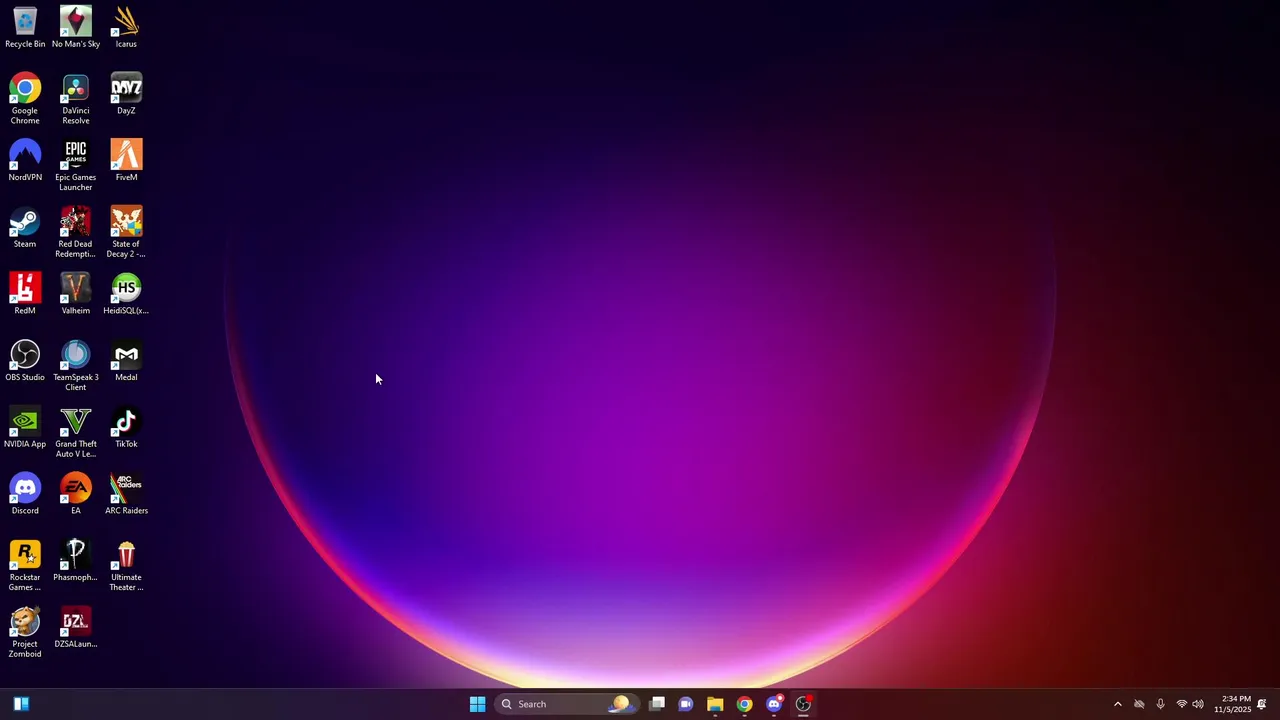This screenshot has height=720, width=1280.
Task: Select the State of Decay 2 shortcut
Action: [x=126, y=232]
